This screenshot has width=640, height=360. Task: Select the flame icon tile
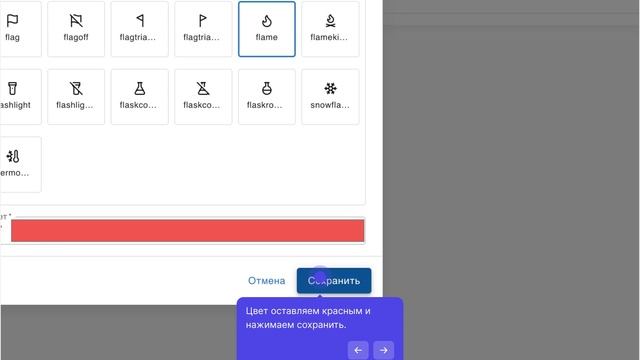click(267, 29)
